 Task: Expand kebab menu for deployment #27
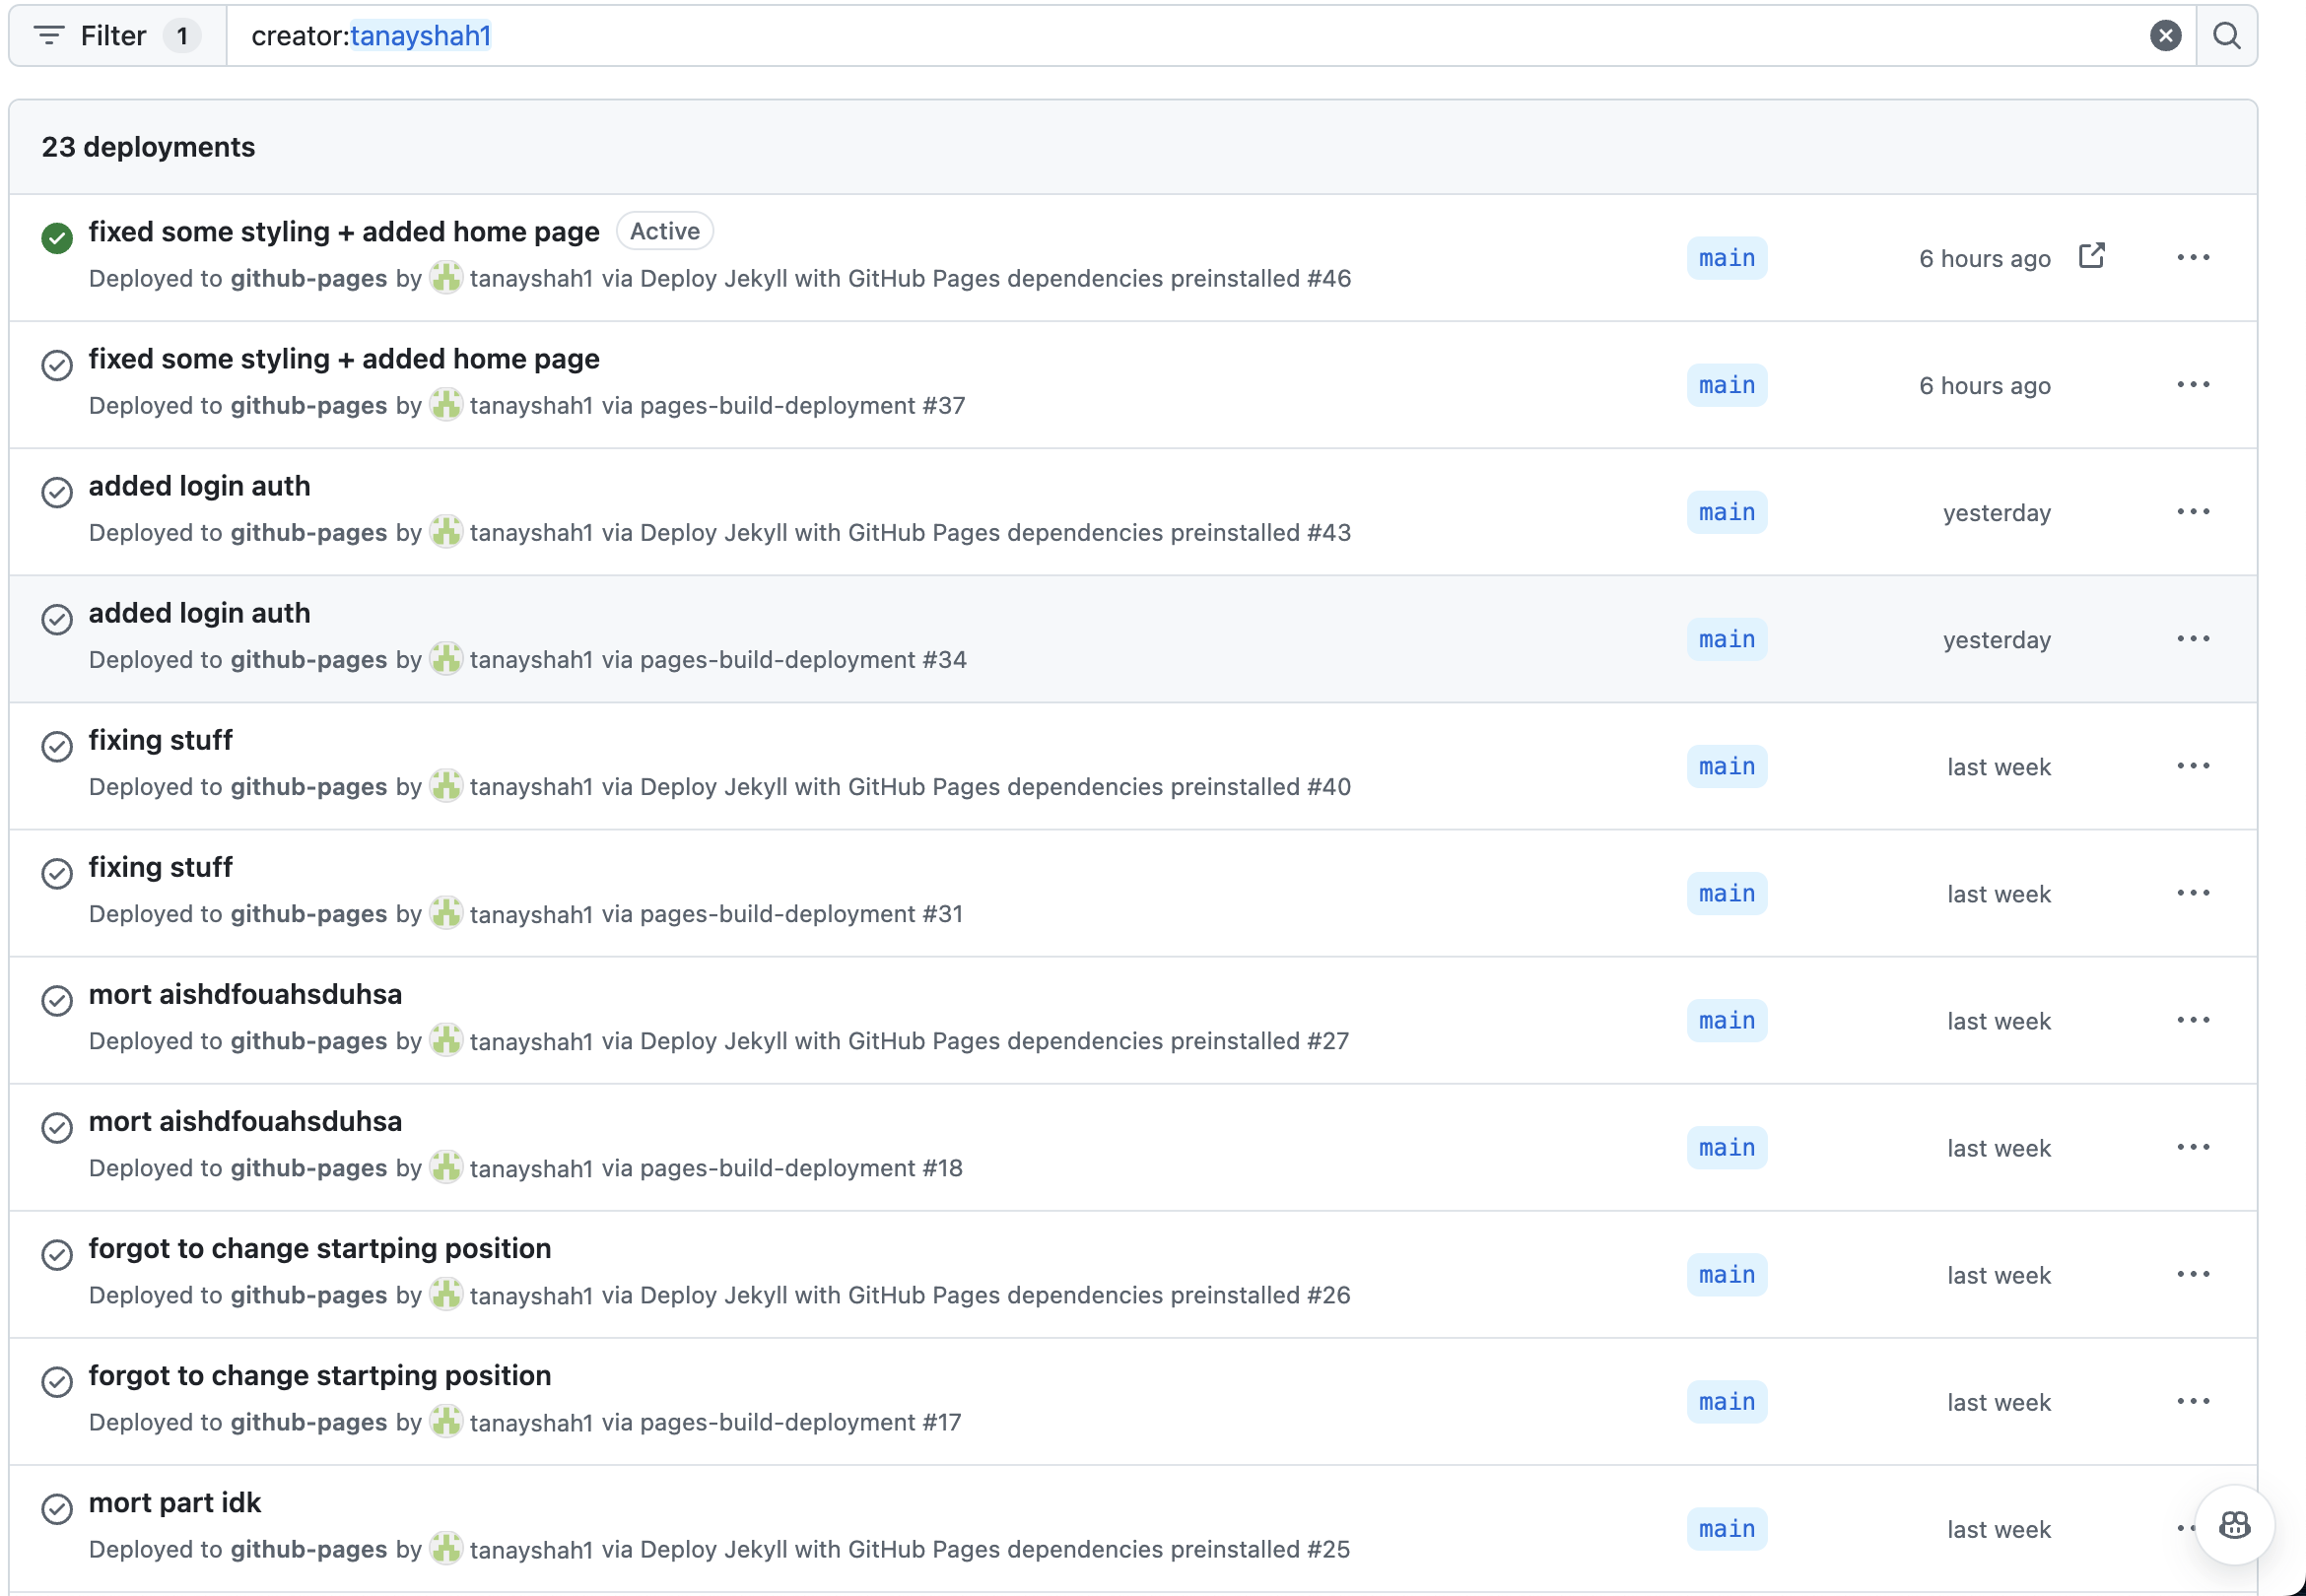point(2192,1020)
